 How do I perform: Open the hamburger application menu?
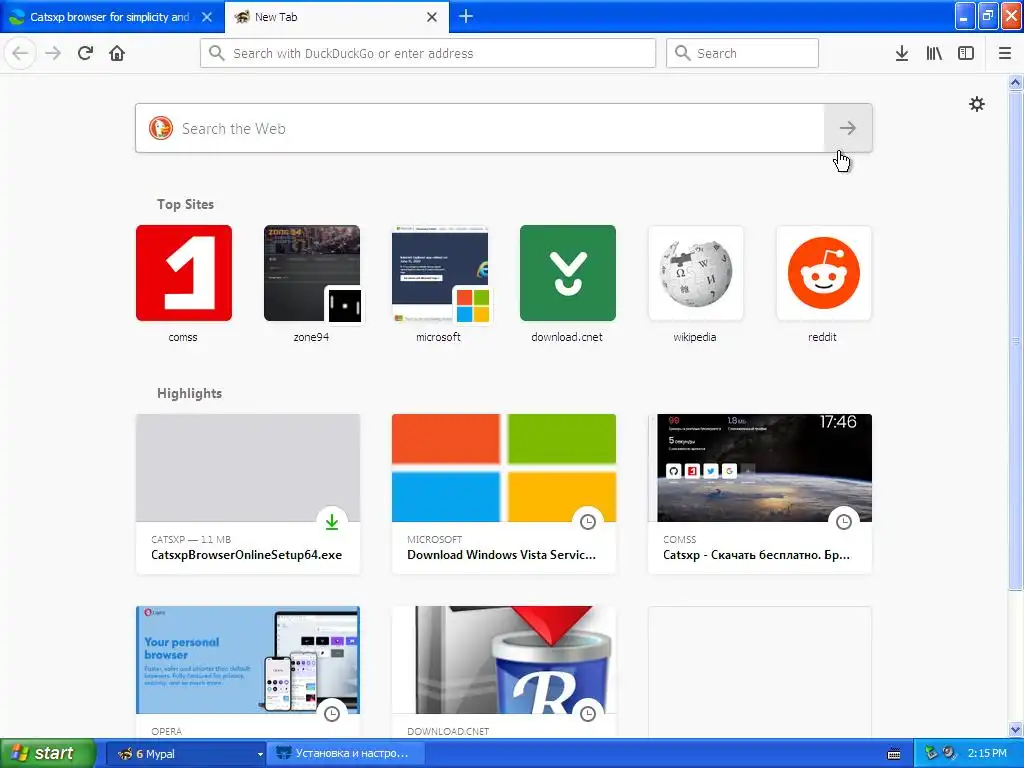tap(1005, 53)
